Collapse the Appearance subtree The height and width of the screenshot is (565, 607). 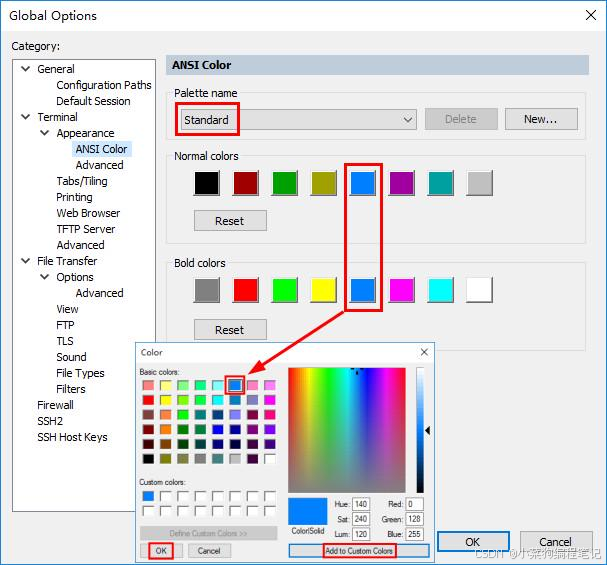click(45, 133)
